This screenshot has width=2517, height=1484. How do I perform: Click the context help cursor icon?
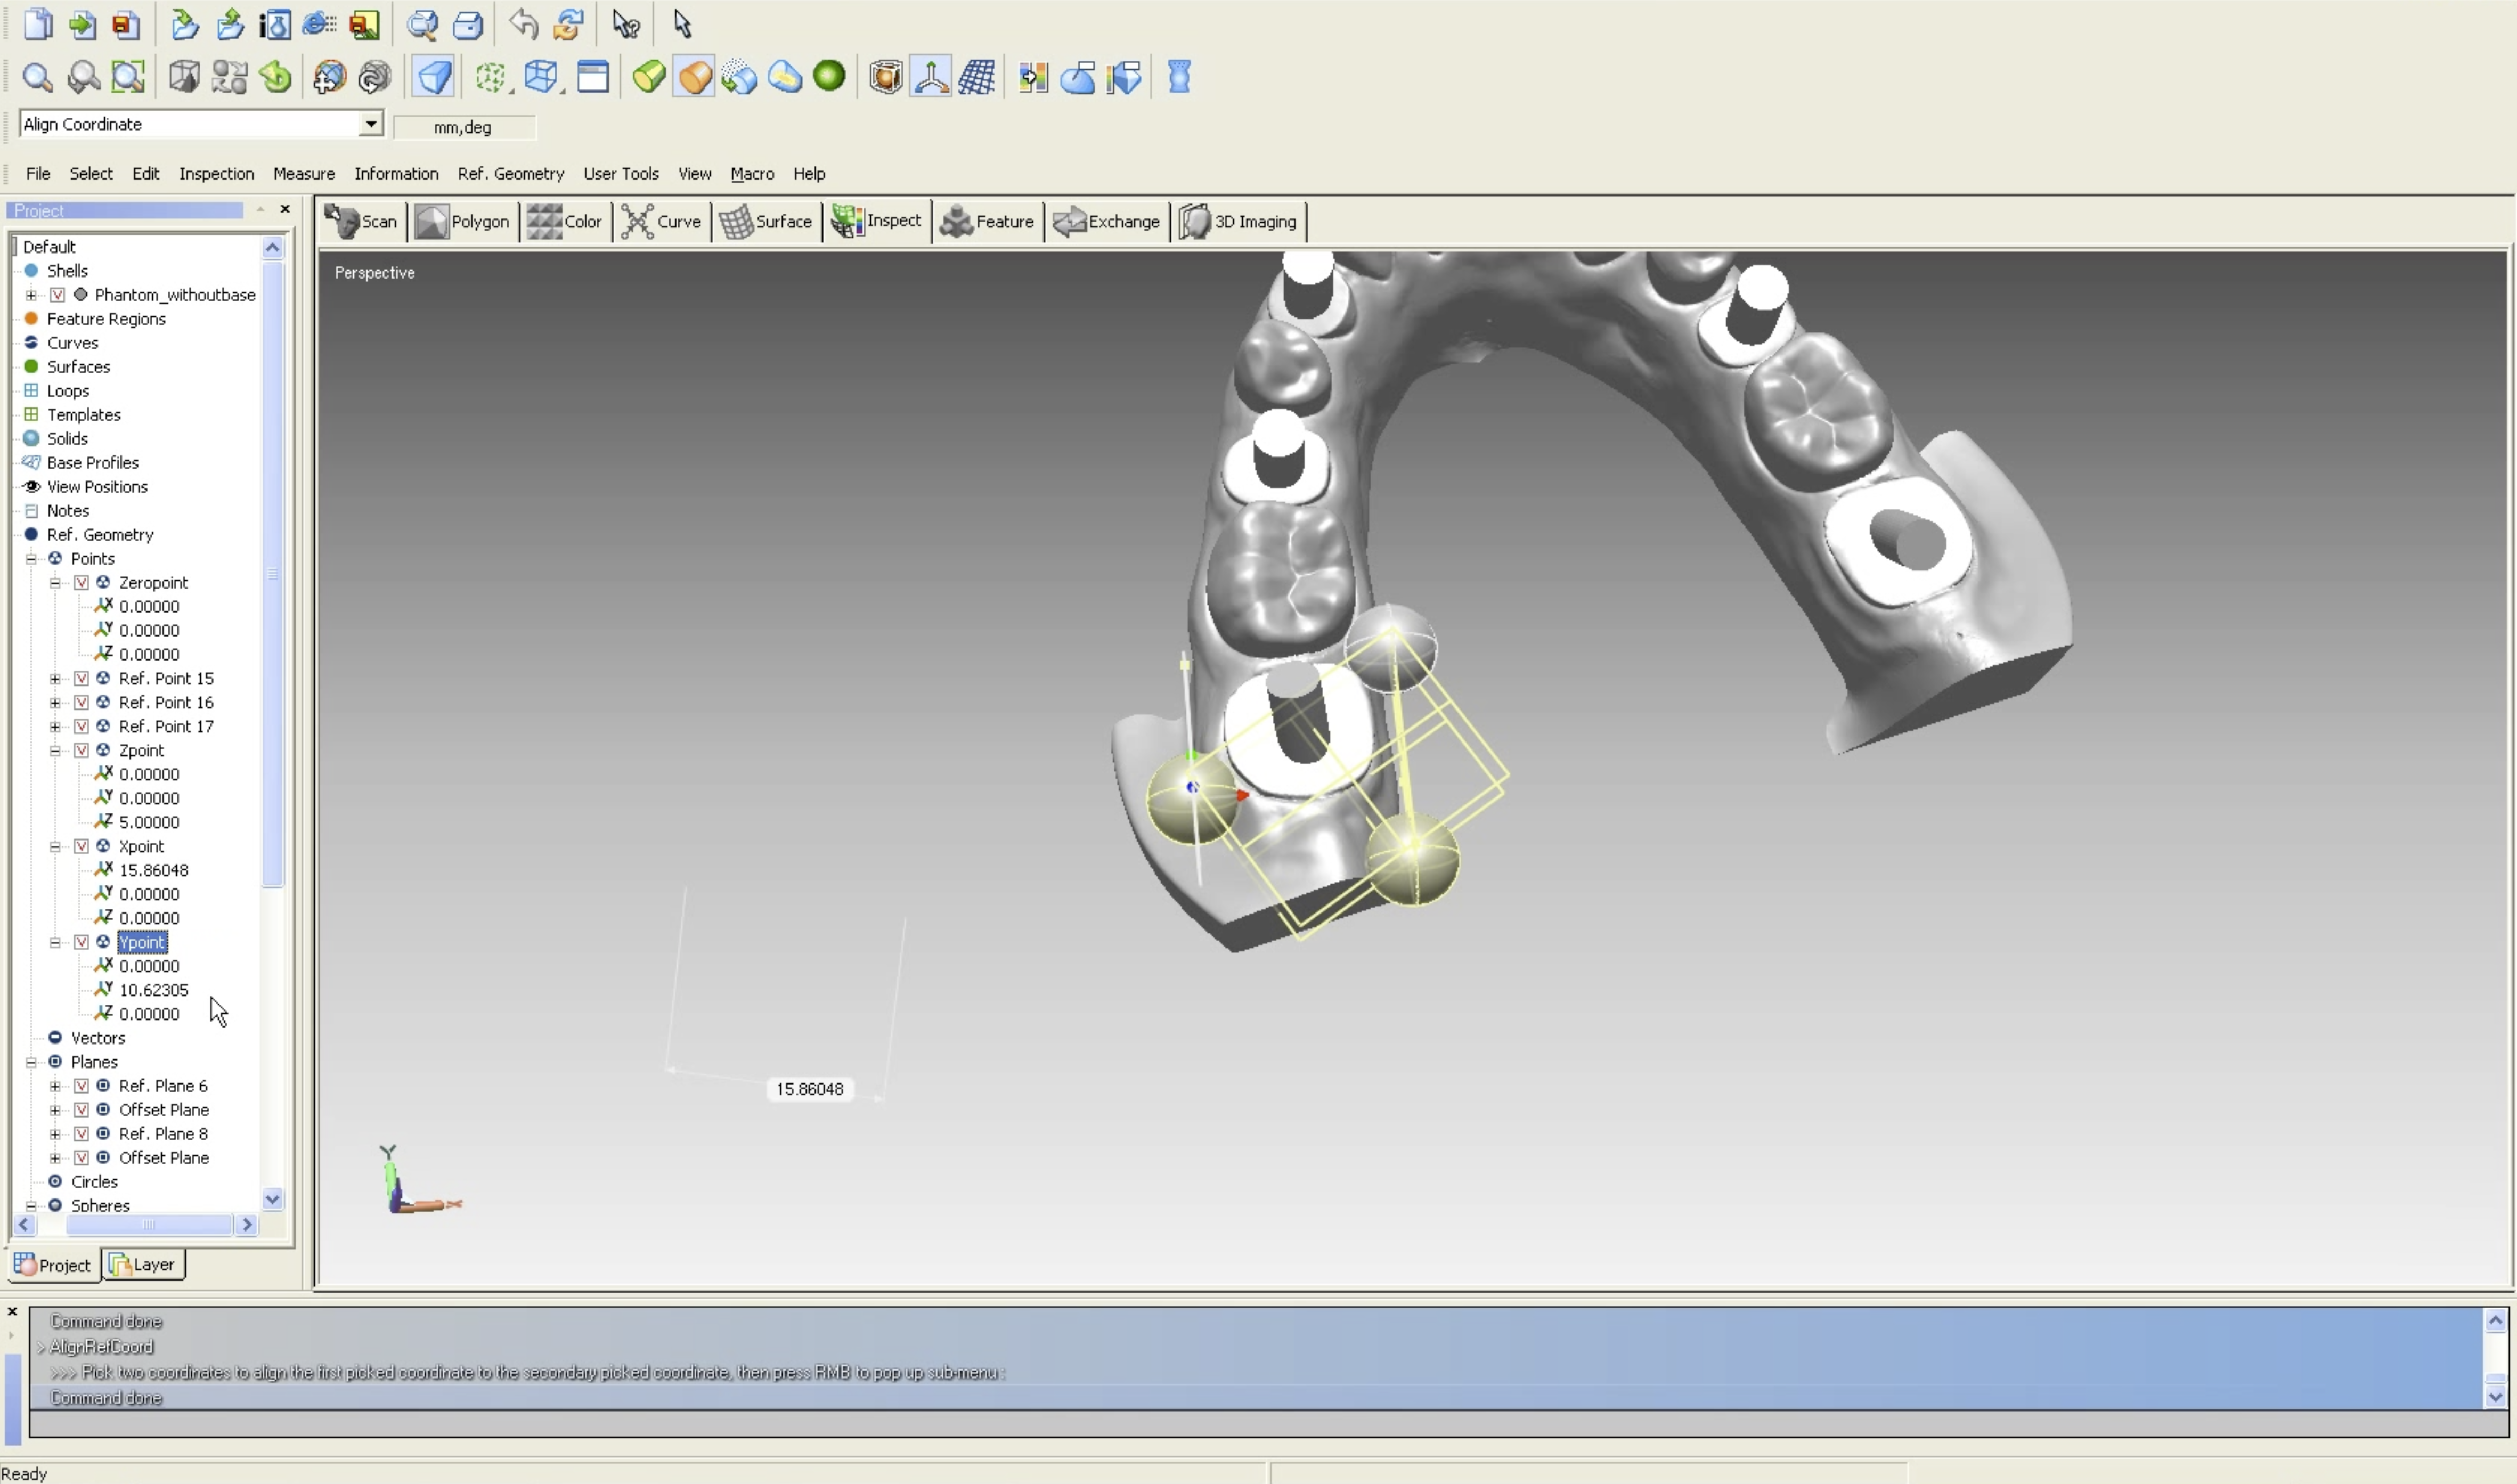626,24
